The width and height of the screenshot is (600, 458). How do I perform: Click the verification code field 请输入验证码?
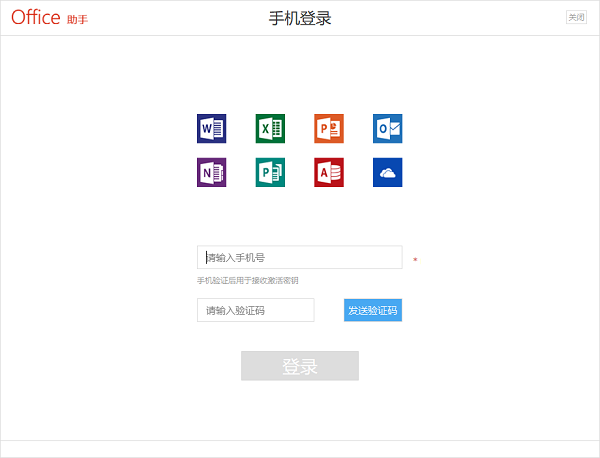pyautogui.click(x=255, y=311)
